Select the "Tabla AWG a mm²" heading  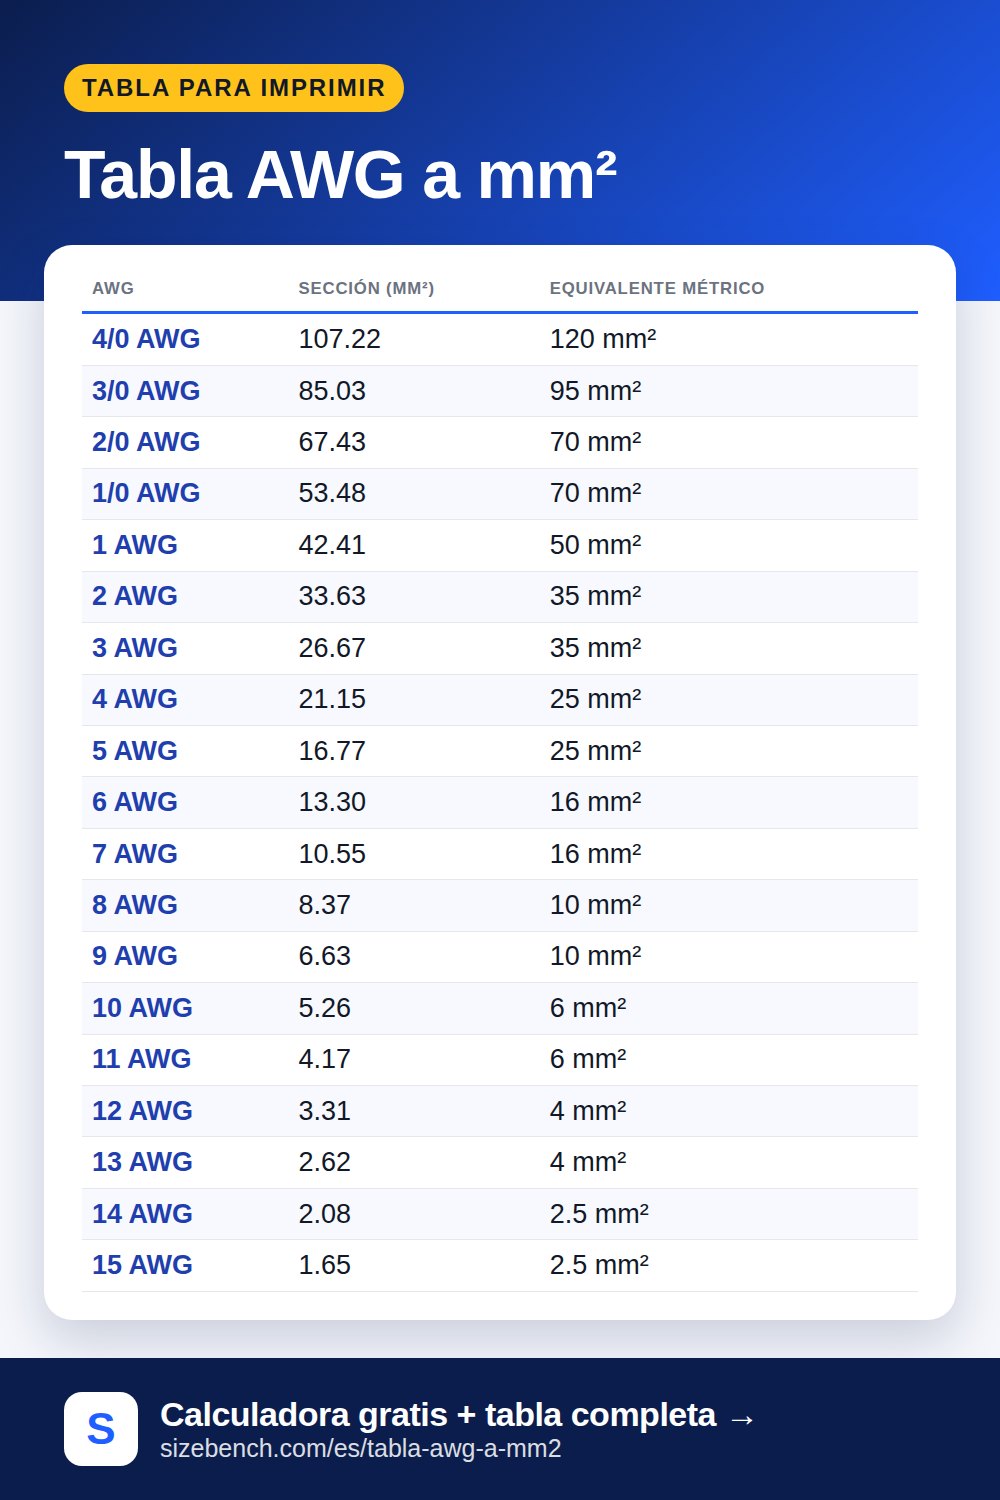point(340,175)
